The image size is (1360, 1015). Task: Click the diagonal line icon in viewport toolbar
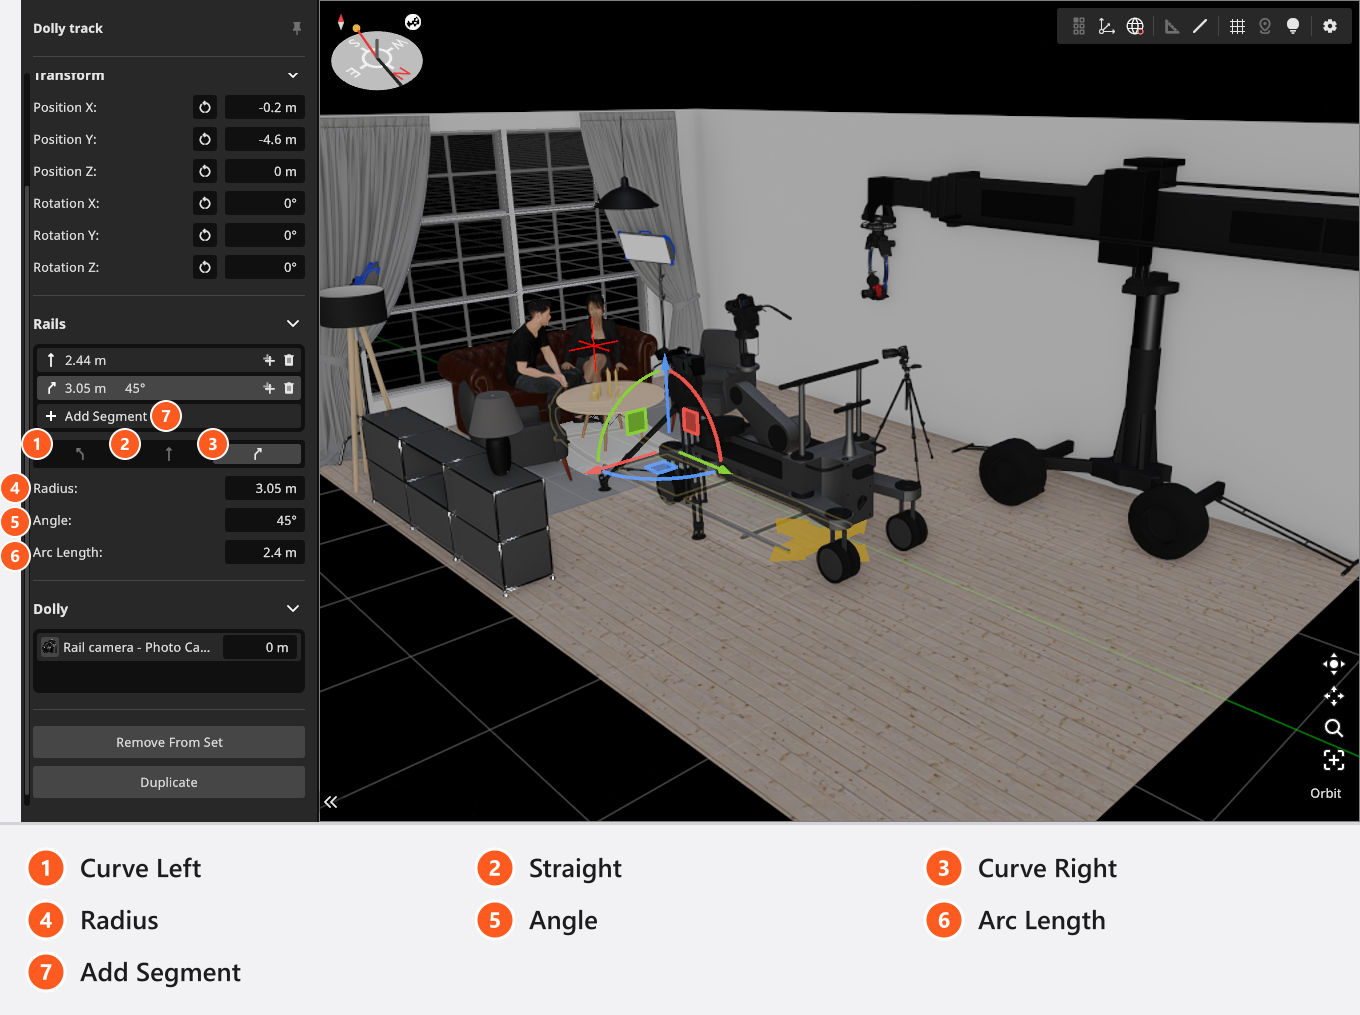[x=1200, y=26]
